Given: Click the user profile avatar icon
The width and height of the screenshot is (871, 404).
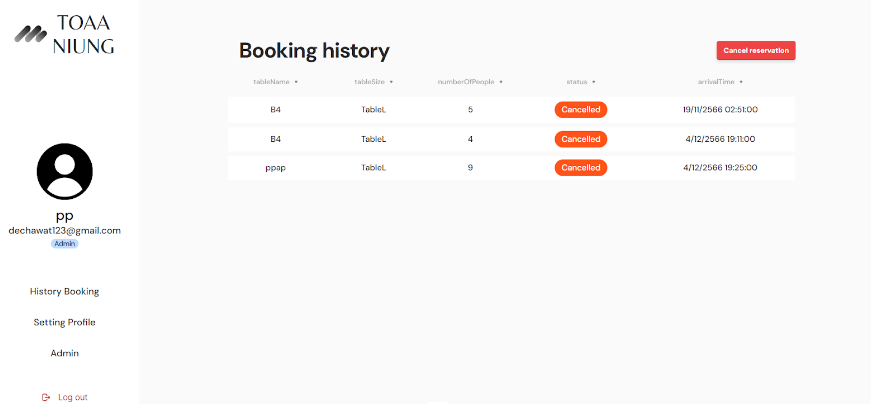Looking at the screenshot, I should coord(64,171).
